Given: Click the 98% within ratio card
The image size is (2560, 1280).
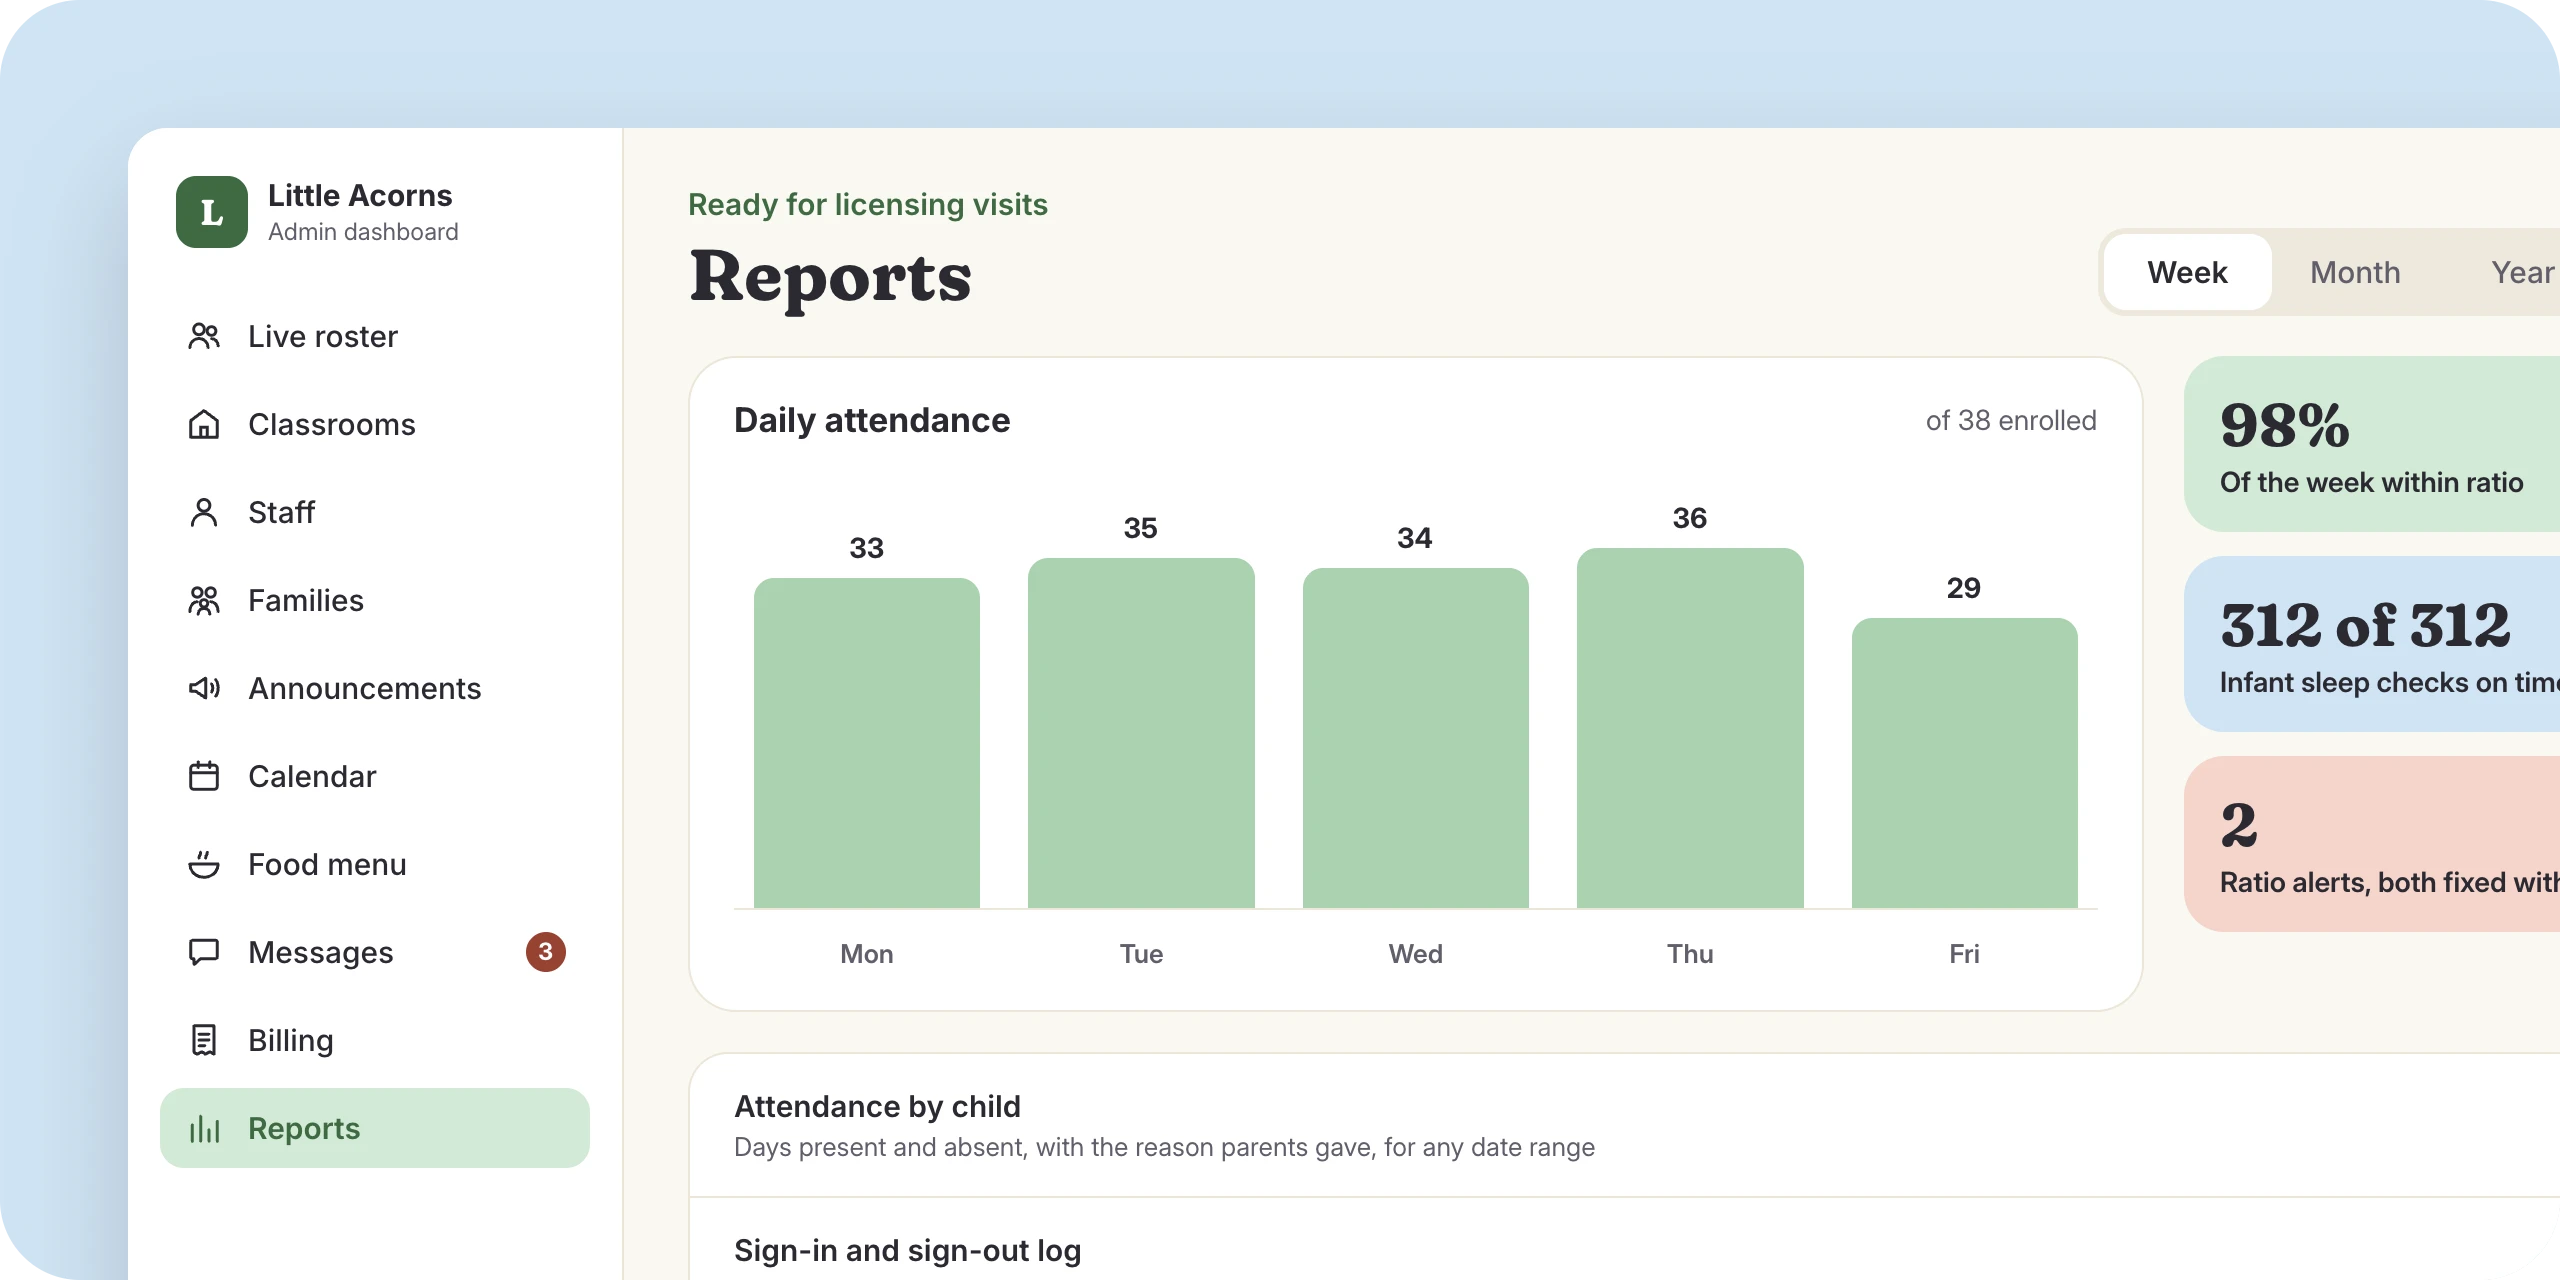Looking at the screenshot, I should 2372,444.
